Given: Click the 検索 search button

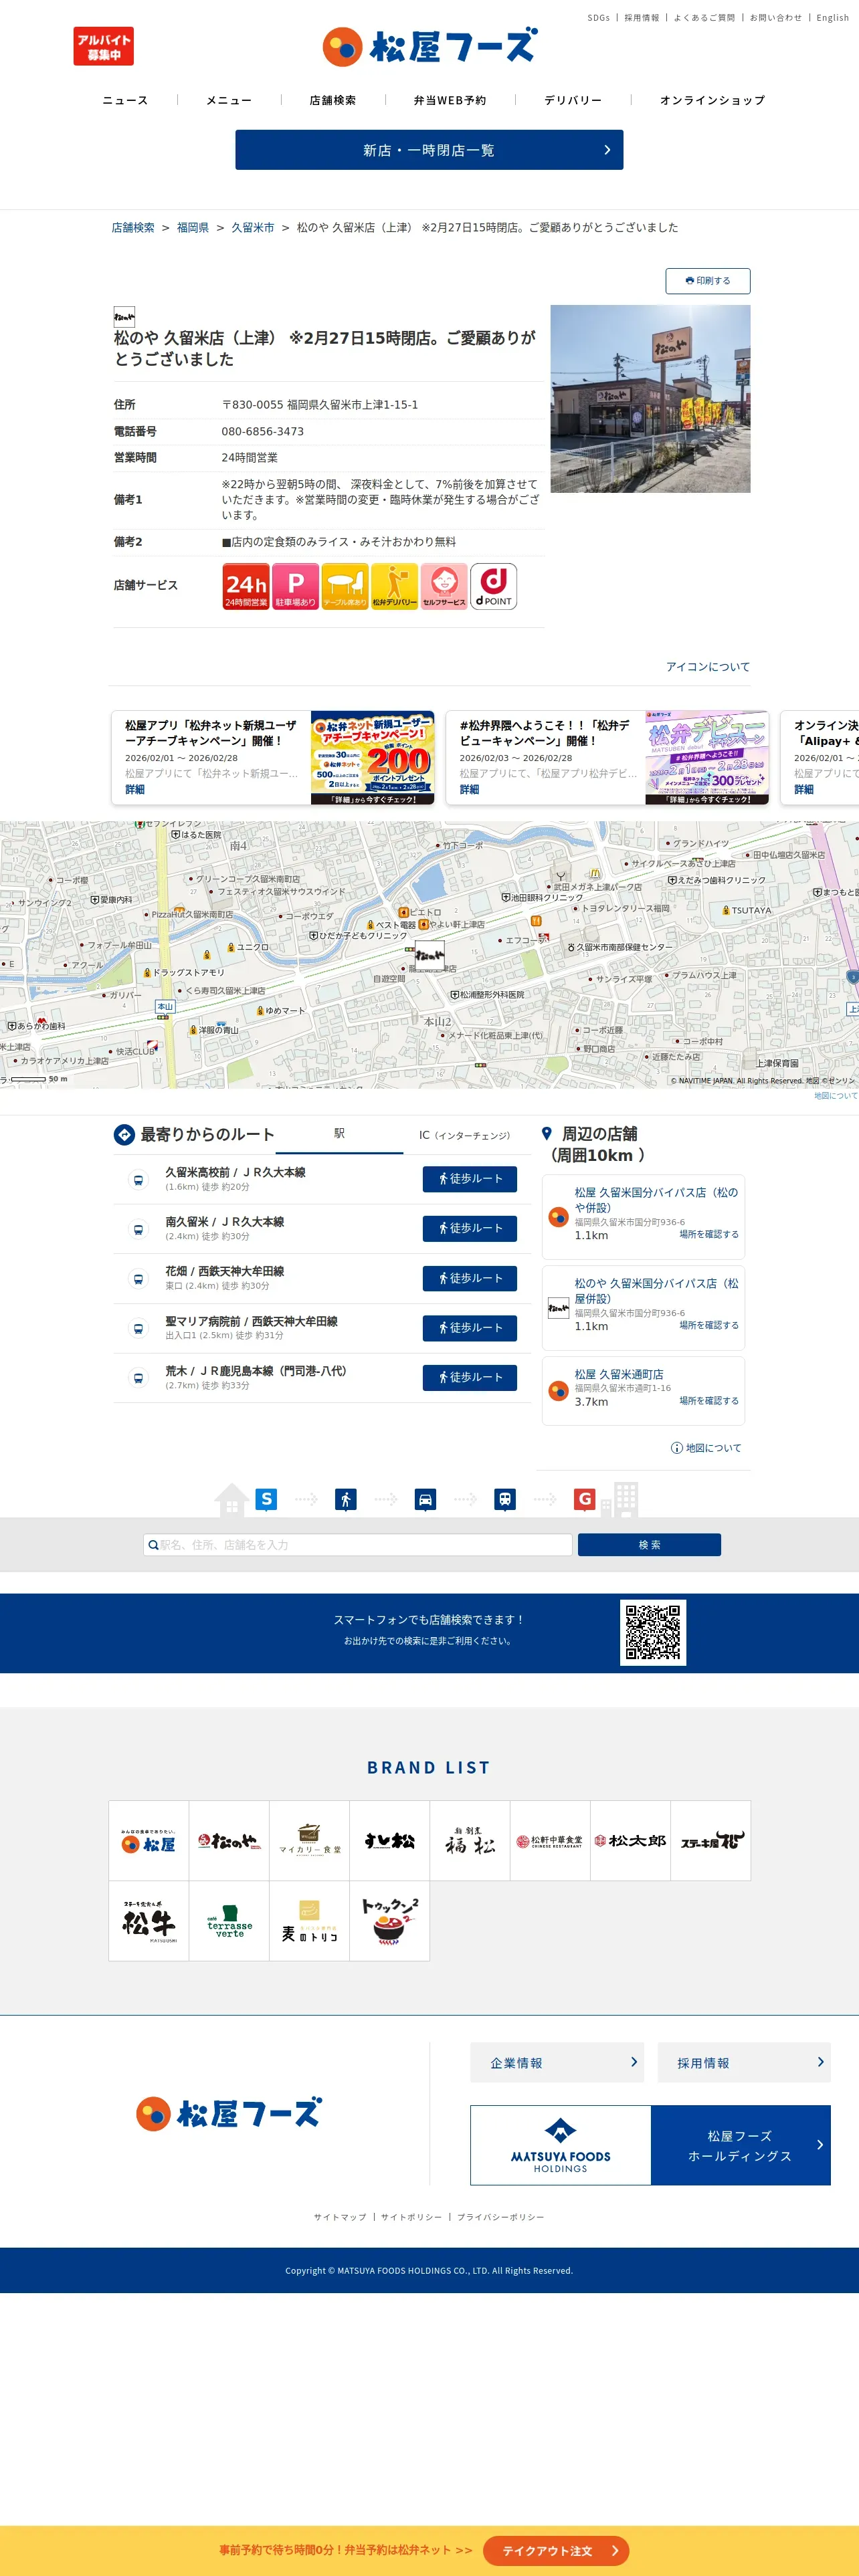Looking at the screenshot, I should 649,1545.
